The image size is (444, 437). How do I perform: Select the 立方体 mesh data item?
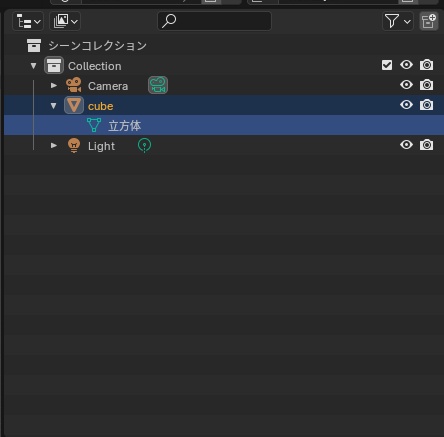click(124, 126)
